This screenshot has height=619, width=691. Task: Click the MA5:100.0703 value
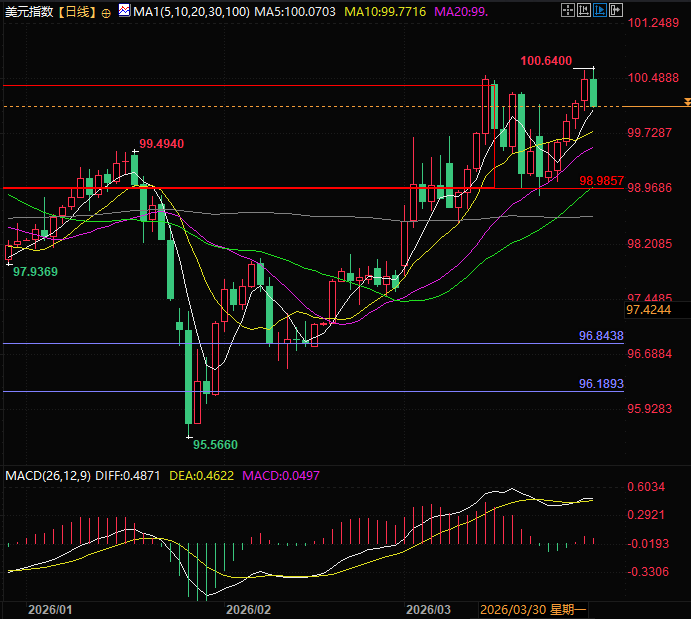pyautogui.click(x=295, y=12)
